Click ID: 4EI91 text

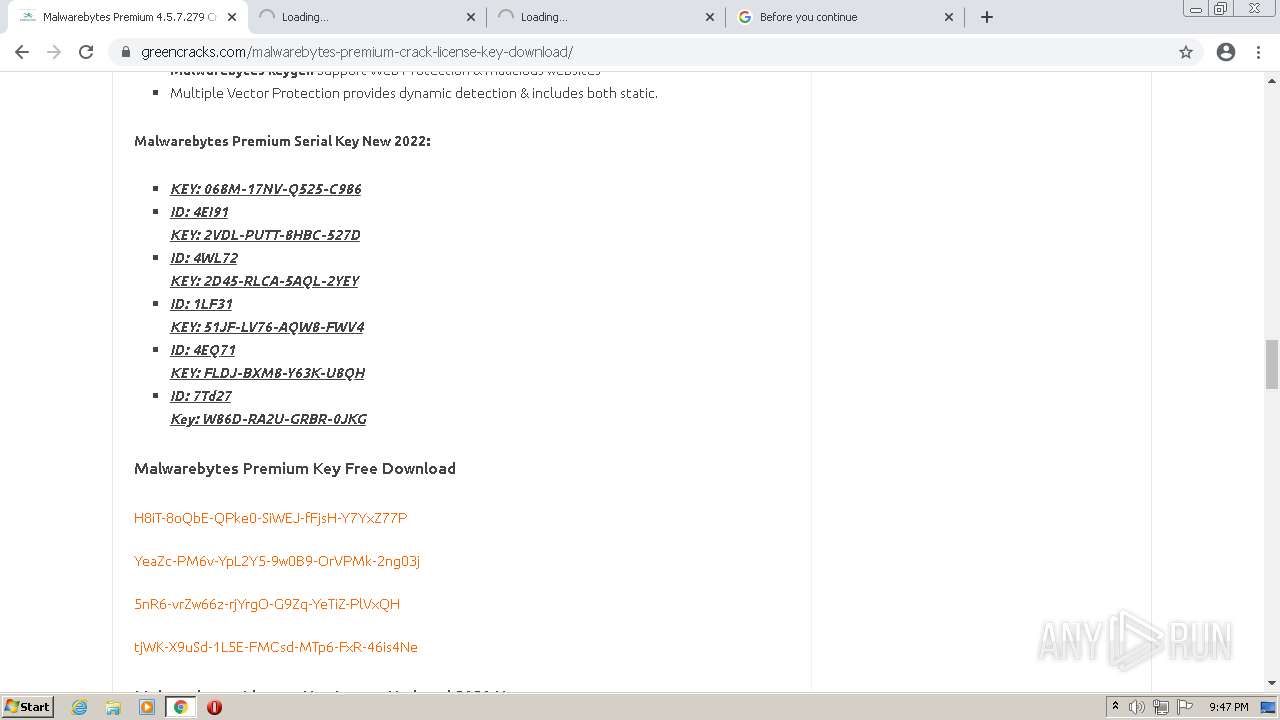(x=199, y=212)
